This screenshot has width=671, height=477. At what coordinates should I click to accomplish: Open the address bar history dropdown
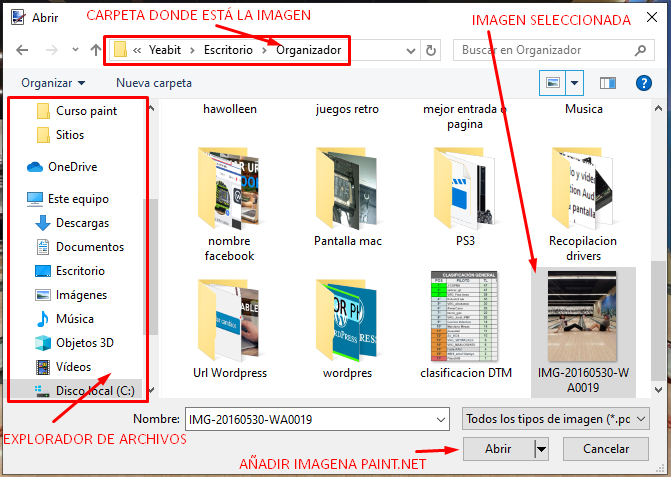(x=409, y=50)
